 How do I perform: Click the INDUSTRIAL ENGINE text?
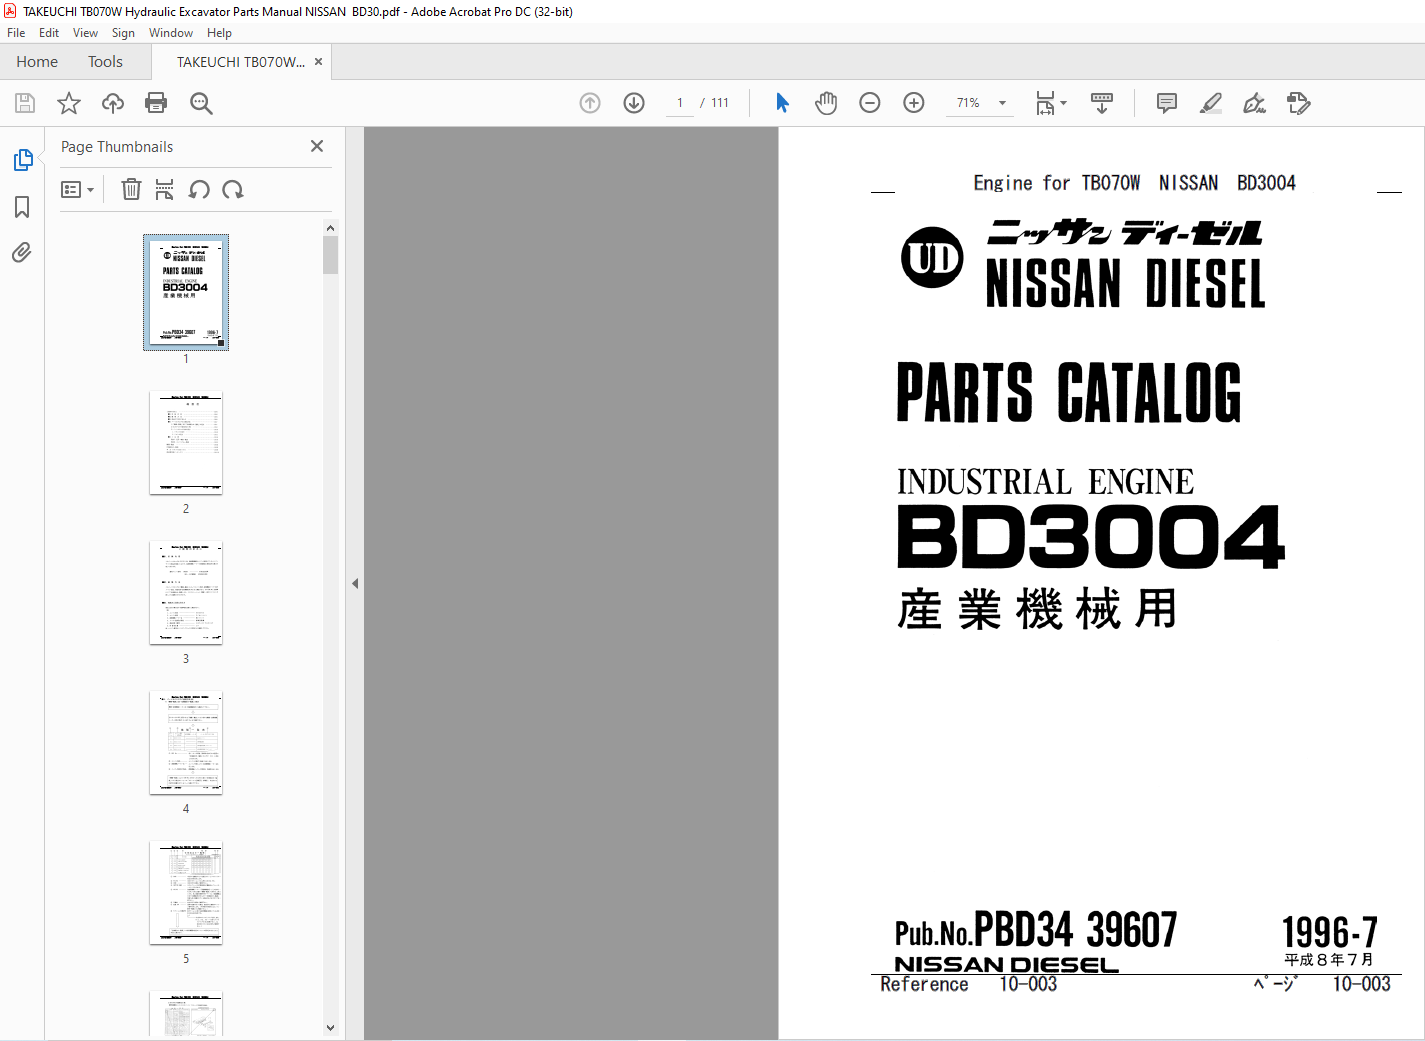pos(1045,482)
